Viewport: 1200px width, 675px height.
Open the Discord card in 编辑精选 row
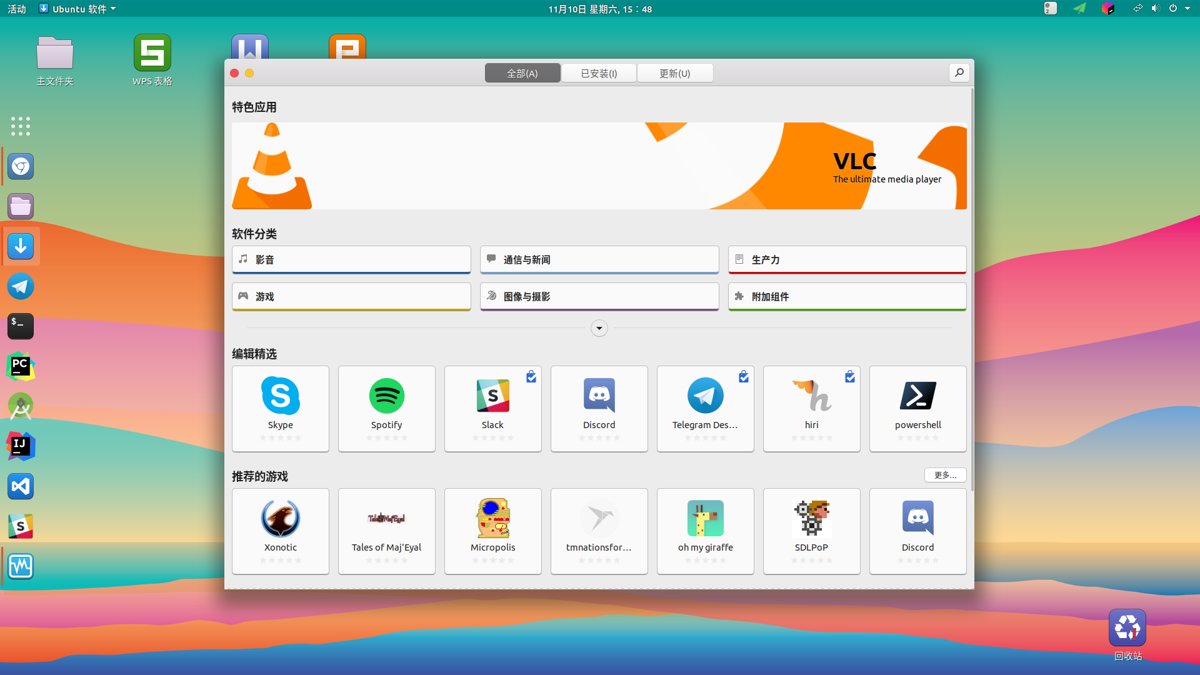coord(599,408)
